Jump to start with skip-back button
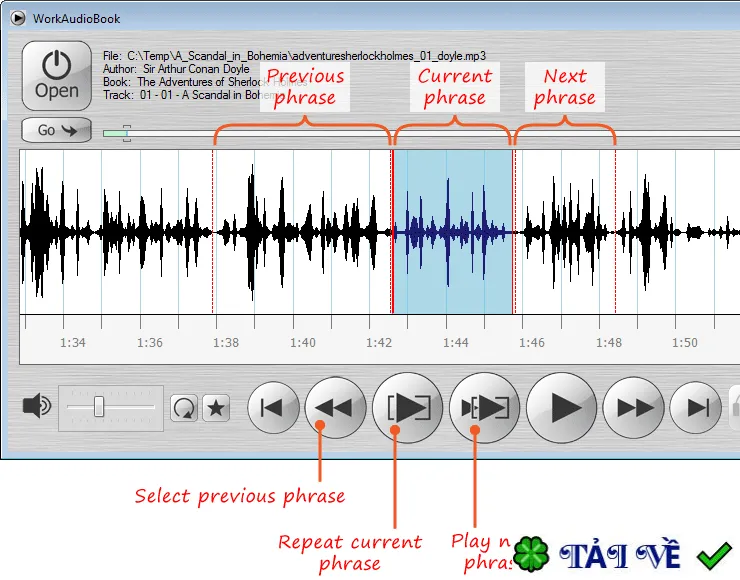 point(273,408)
